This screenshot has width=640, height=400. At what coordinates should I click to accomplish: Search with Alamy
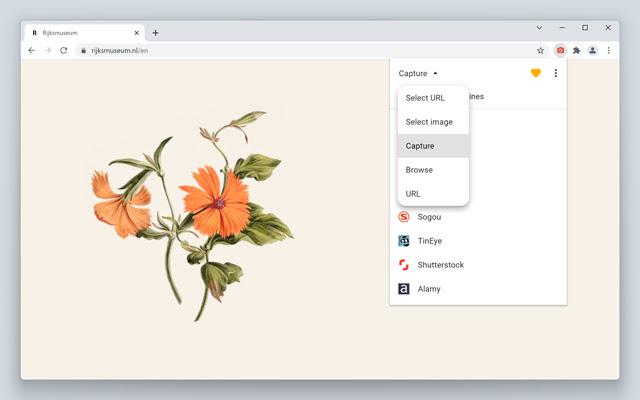(x=428, y=289)
